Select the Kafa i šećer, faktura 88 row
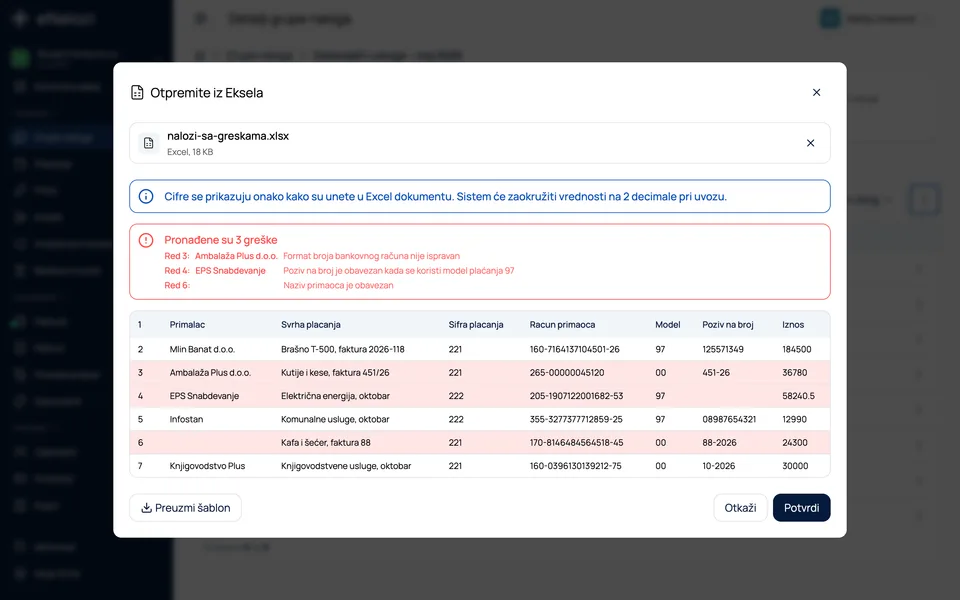This screenshot has width=960, height=600. (x=479, y=443)
